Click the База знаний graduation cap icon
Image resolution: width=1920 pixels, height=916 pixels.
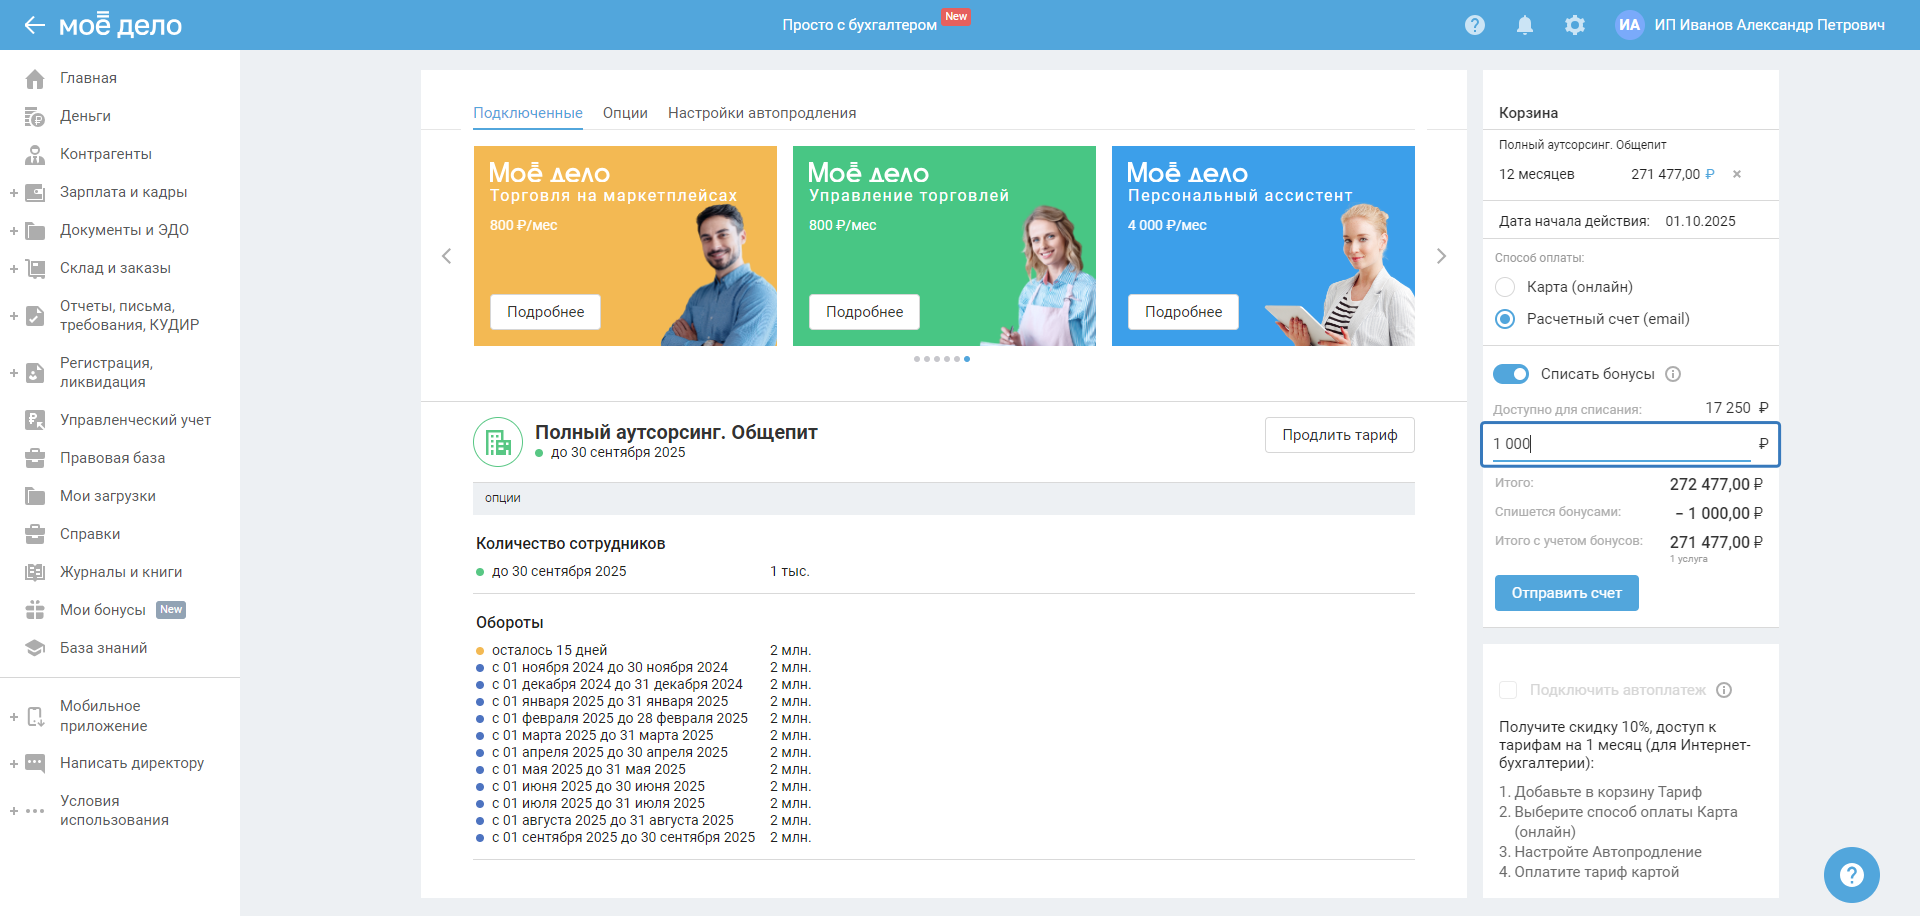tap(35, 648)
